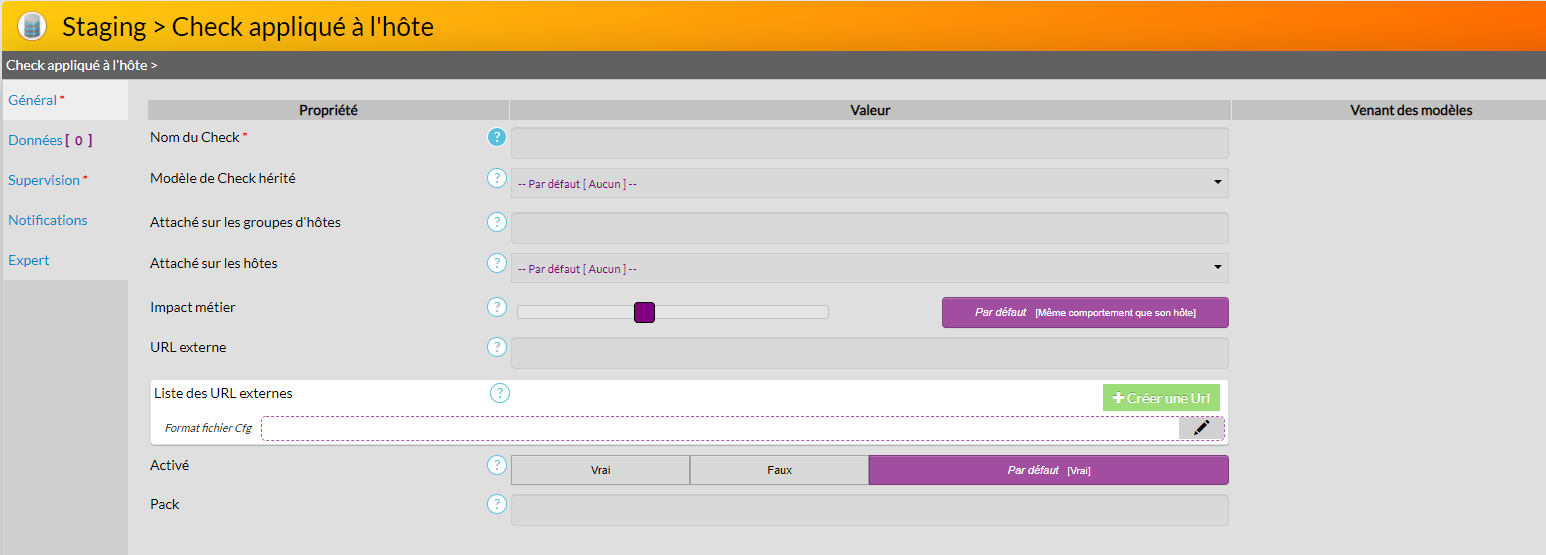Select Par défaut [Vrai] for Activé
1546x555 pixels.
point(1048,470)
